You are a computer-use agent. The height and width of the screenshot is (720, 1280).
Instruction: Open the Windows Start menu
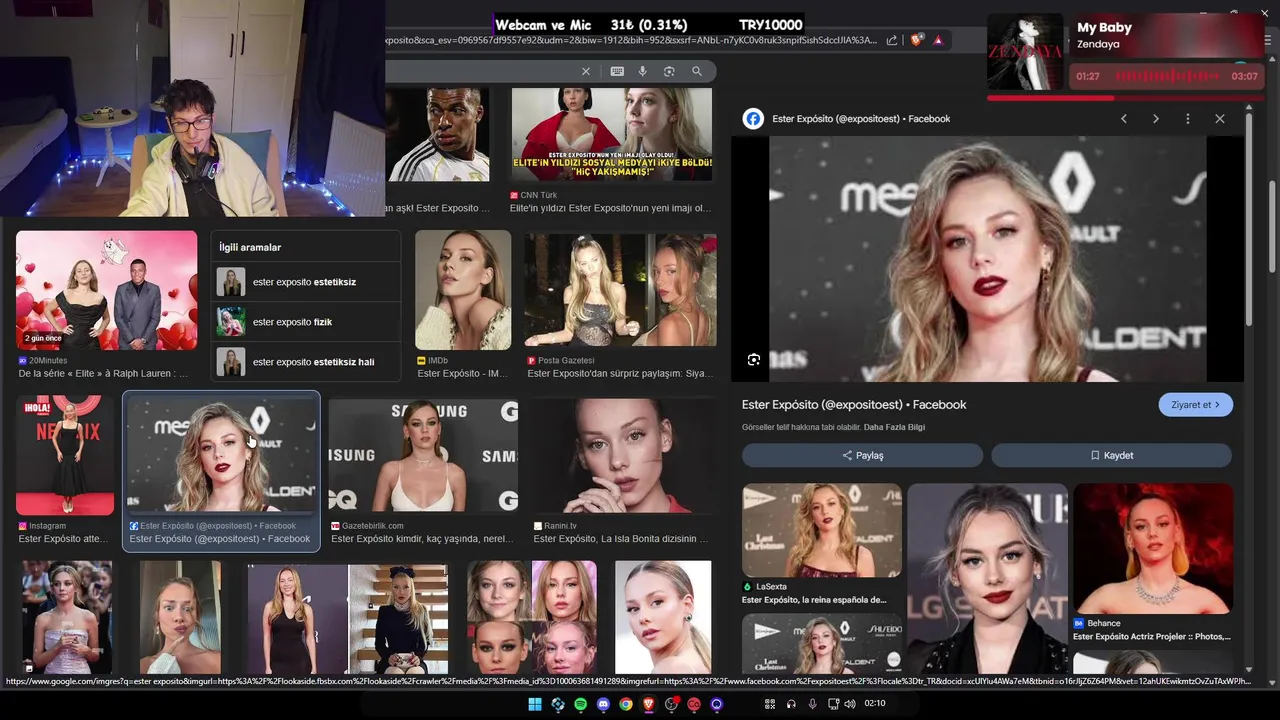tap(535, 704)
